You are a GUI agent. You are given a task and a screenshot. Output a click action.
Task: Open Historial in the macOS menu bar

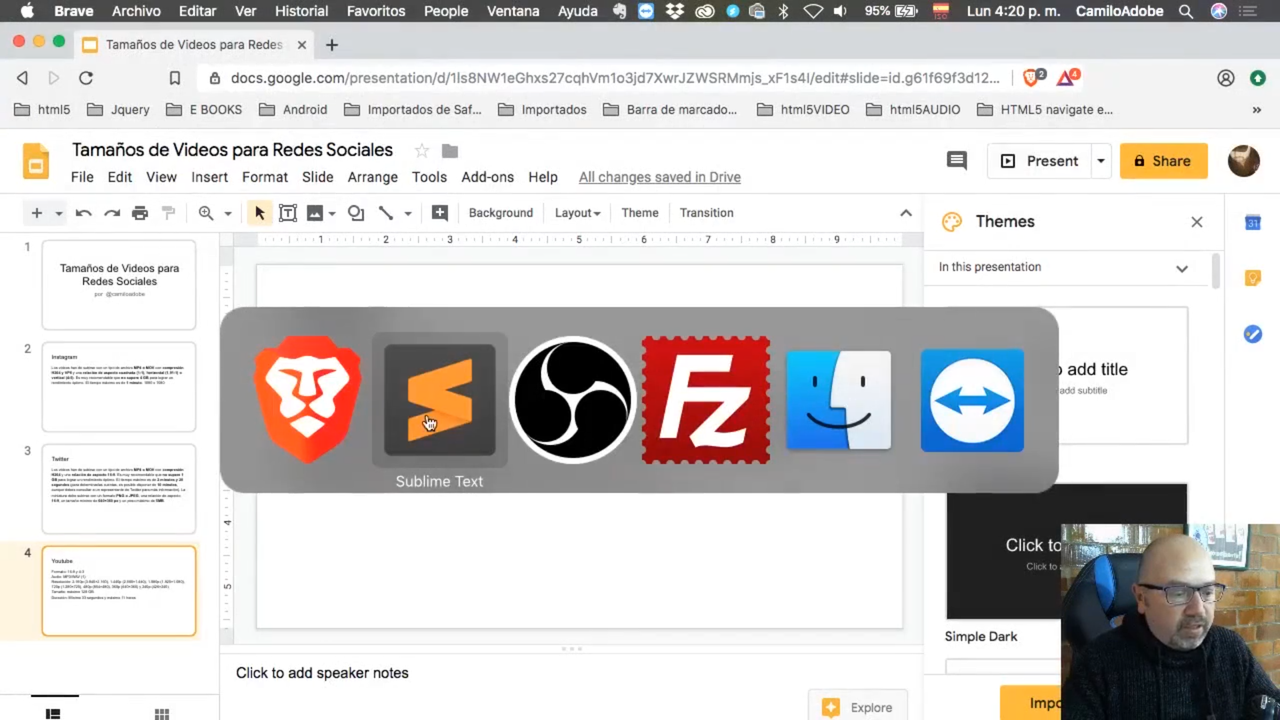point(301,11)
